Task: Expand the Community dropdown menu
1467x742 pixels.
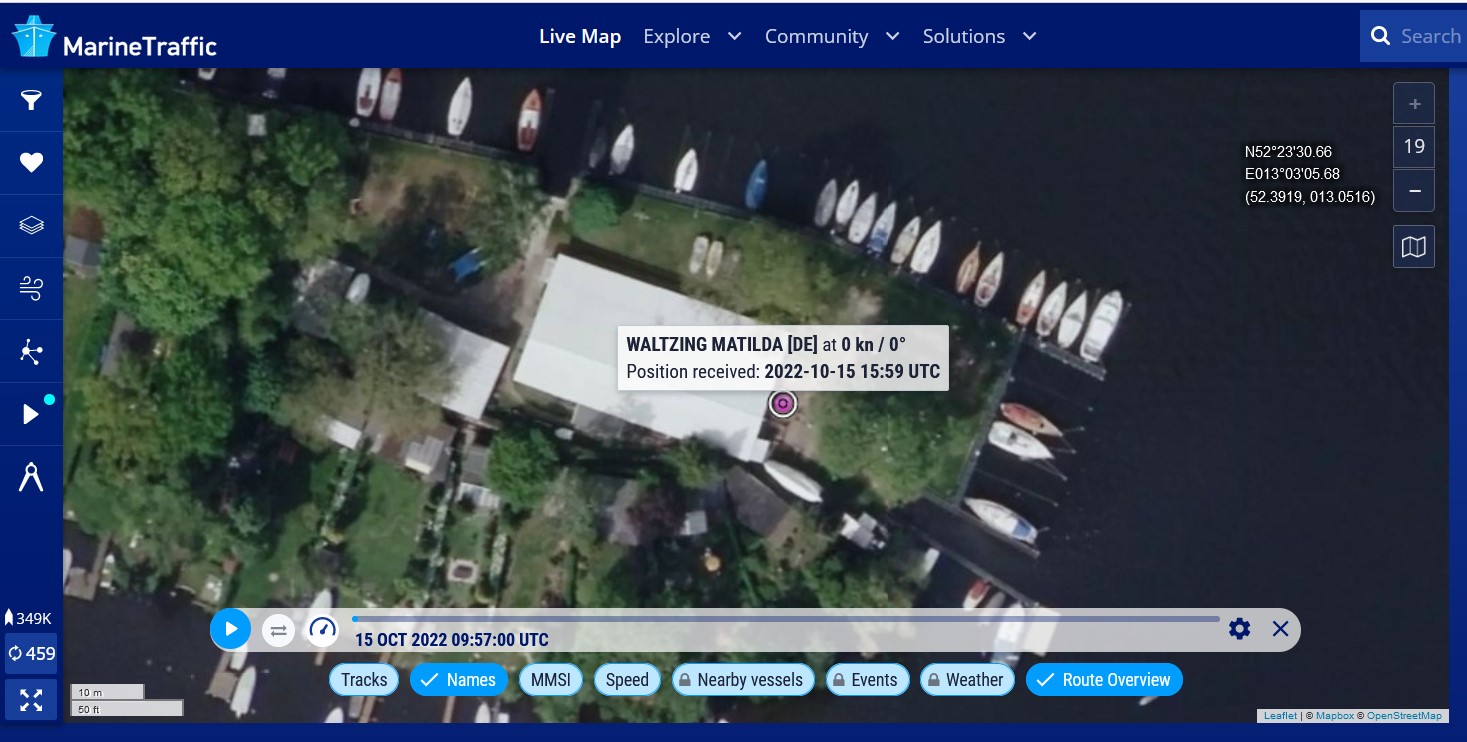Action: 831,36
